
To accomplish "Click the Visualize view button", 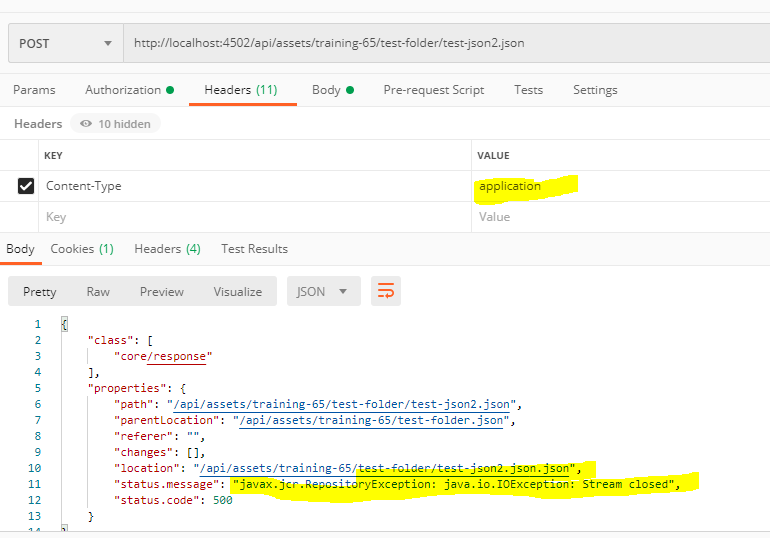I will [x=237, y=291].
